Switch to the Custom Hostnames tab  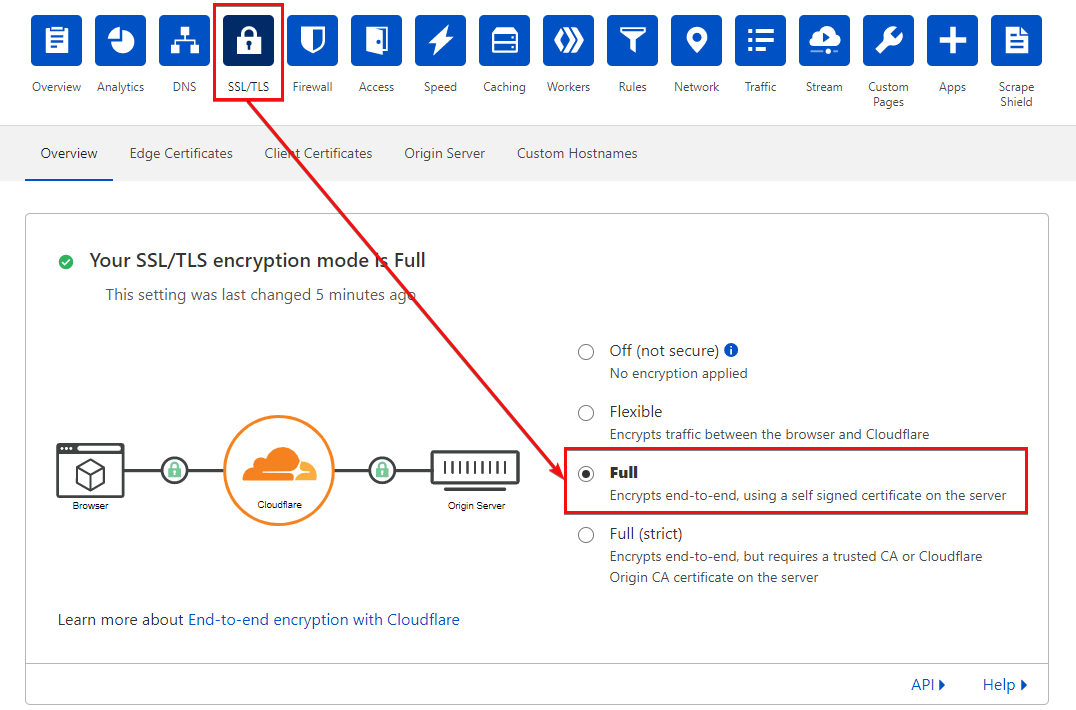pyautogui.click(x=577, y=154)
